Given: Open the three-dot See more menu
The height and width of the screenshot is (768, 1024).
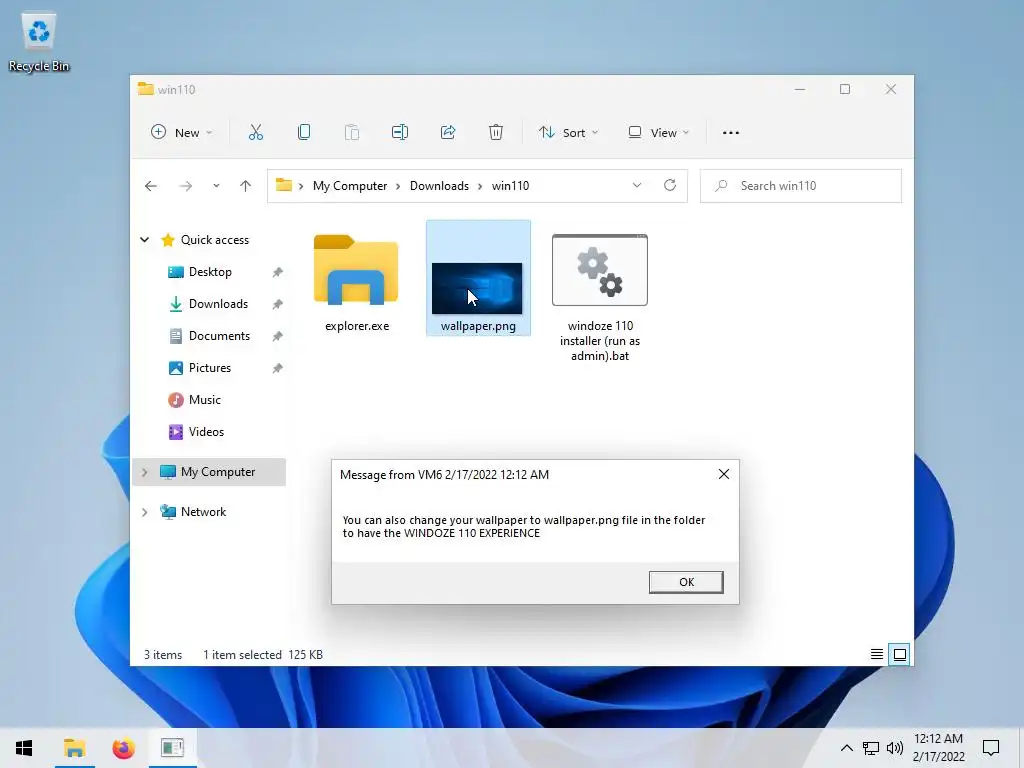Looking at the screenshot, I should pos(731,133).
